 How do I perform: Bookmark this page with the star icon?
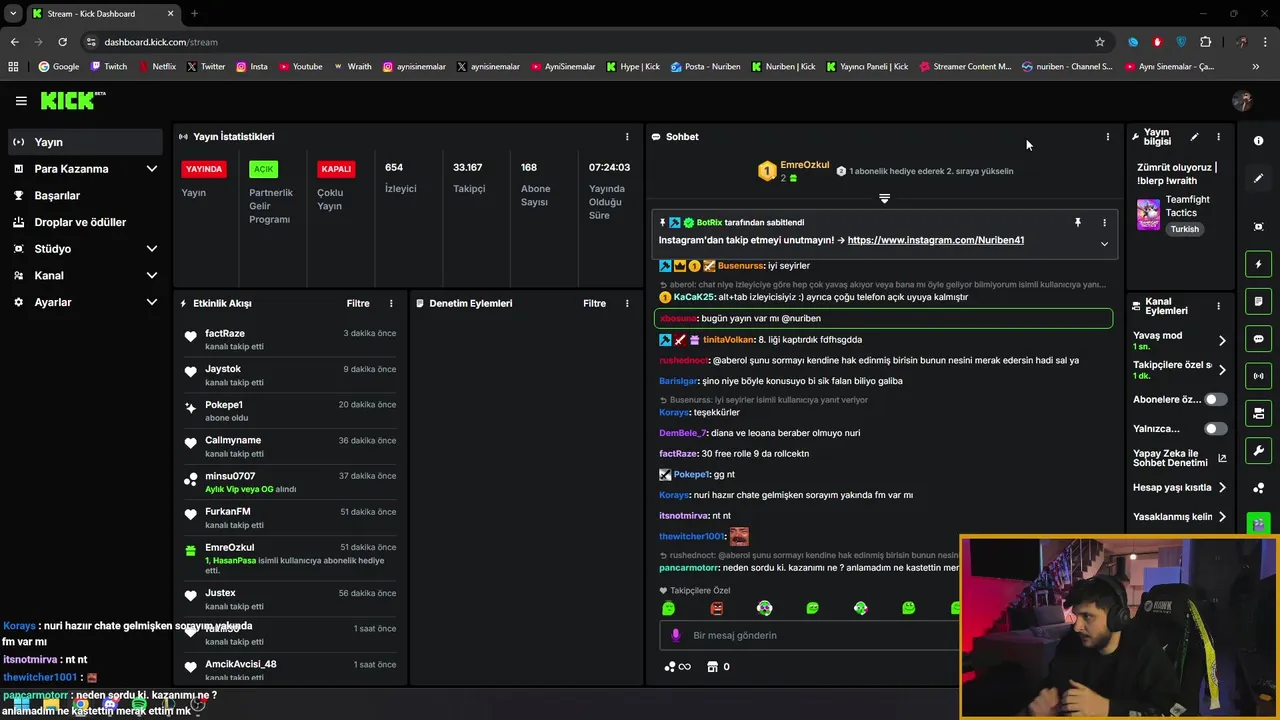click(1100, 42)
